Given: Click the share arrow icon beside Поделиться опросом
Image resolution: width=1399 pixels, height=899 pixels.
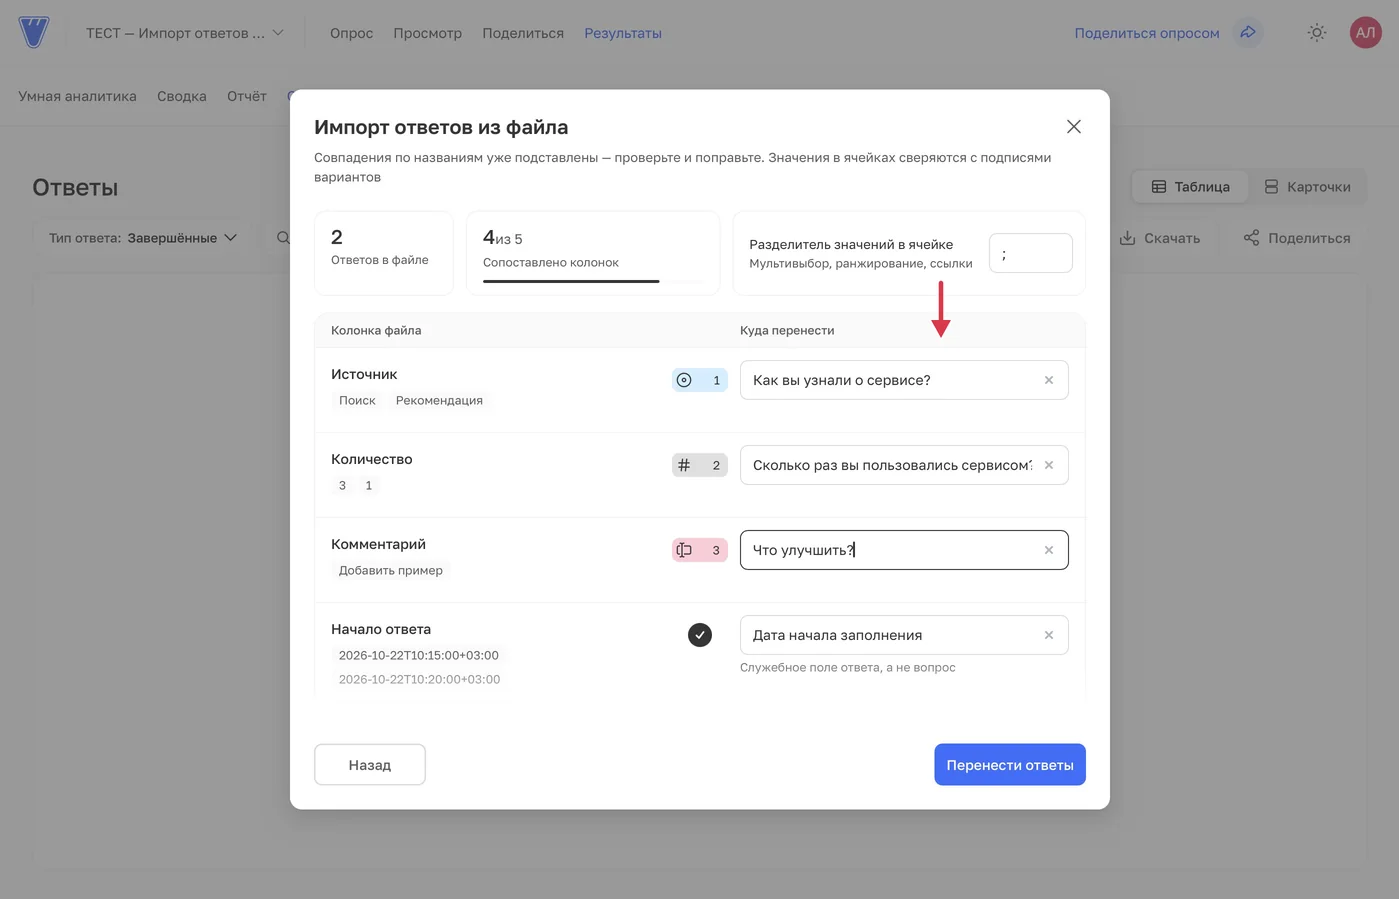Looking at the screenshot, I should [x=1248, y=32].
